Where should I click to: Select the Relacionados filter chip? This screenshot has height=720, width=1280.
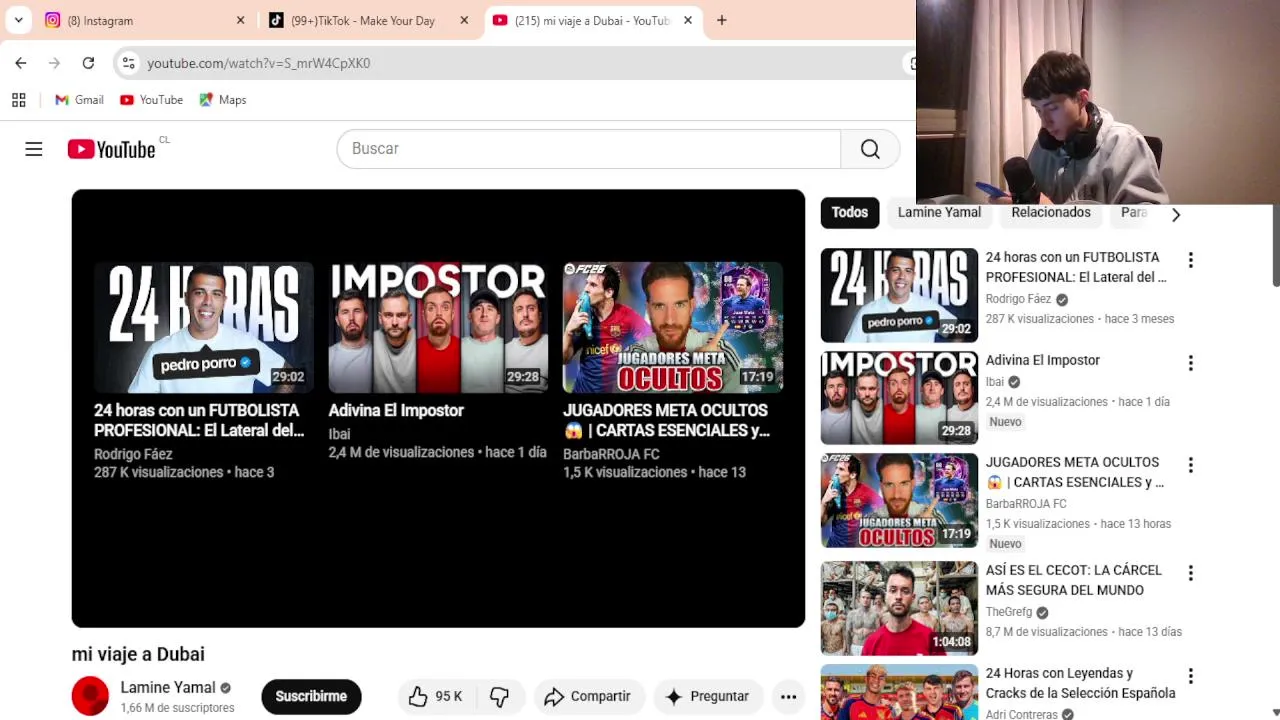1051,212
